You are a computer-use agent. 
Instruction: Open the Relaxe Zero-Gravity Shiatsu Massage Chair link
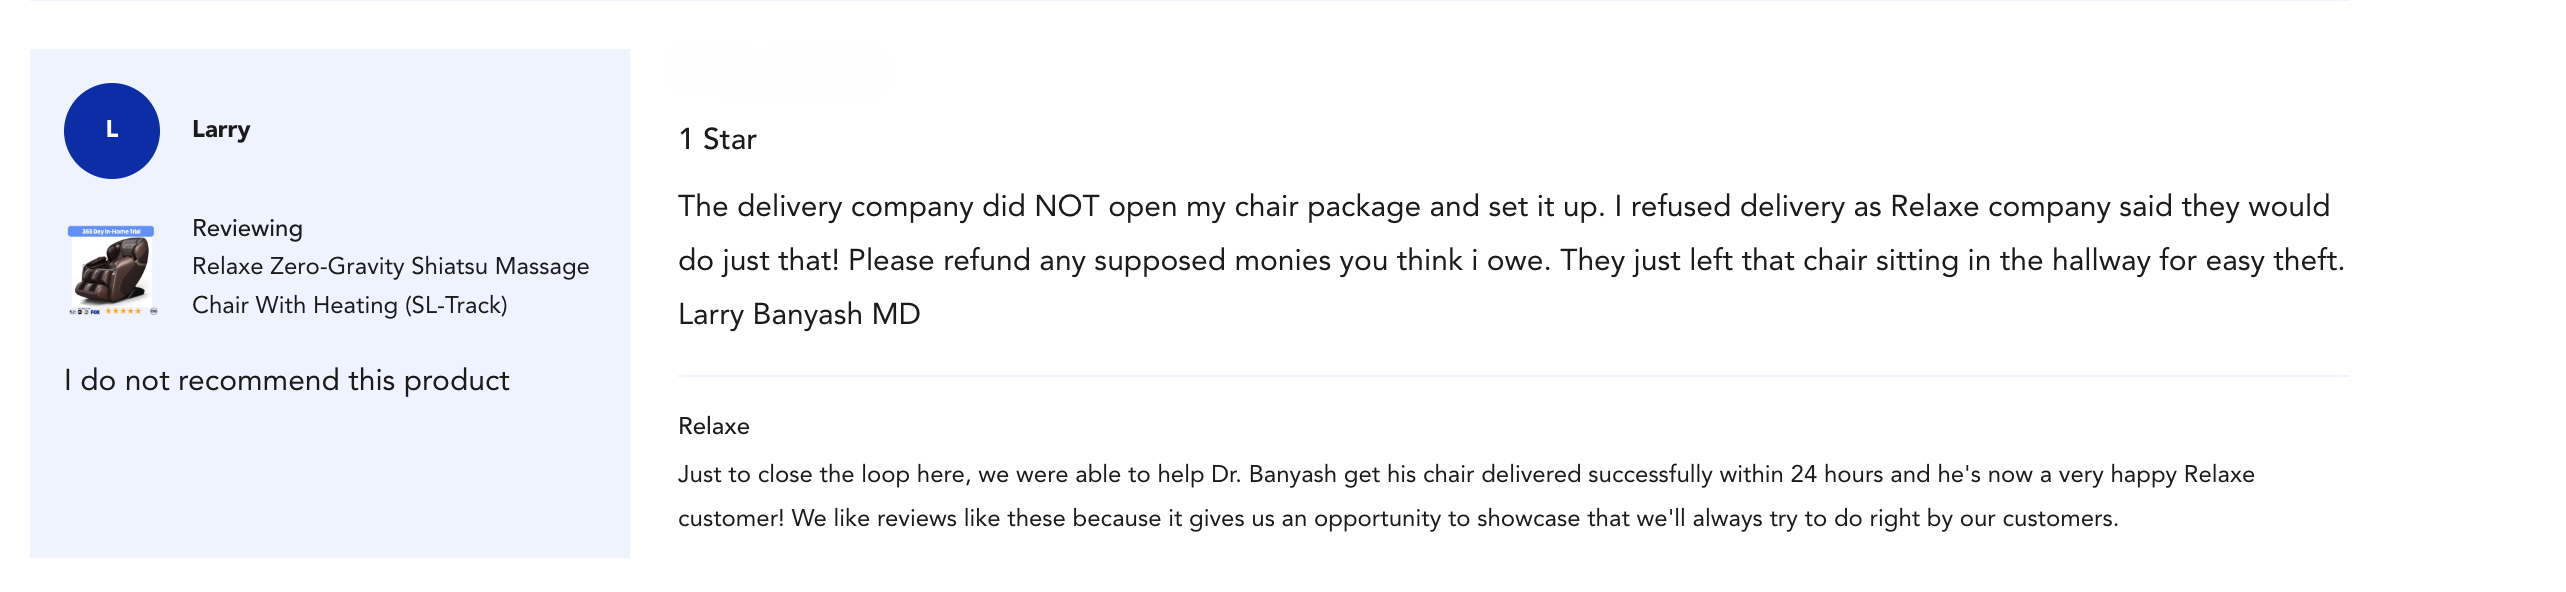point(390,285)
